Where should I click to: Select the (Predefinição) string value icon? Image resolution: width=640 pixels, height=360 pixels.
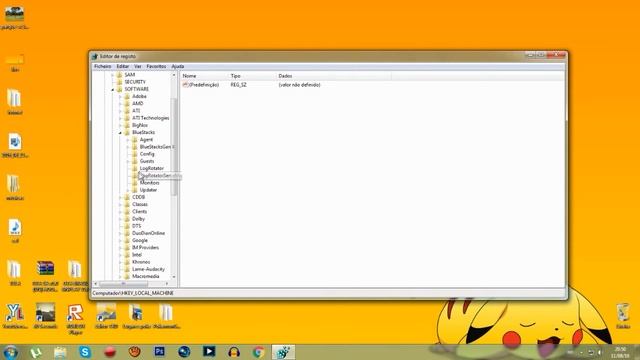(185, 85)
